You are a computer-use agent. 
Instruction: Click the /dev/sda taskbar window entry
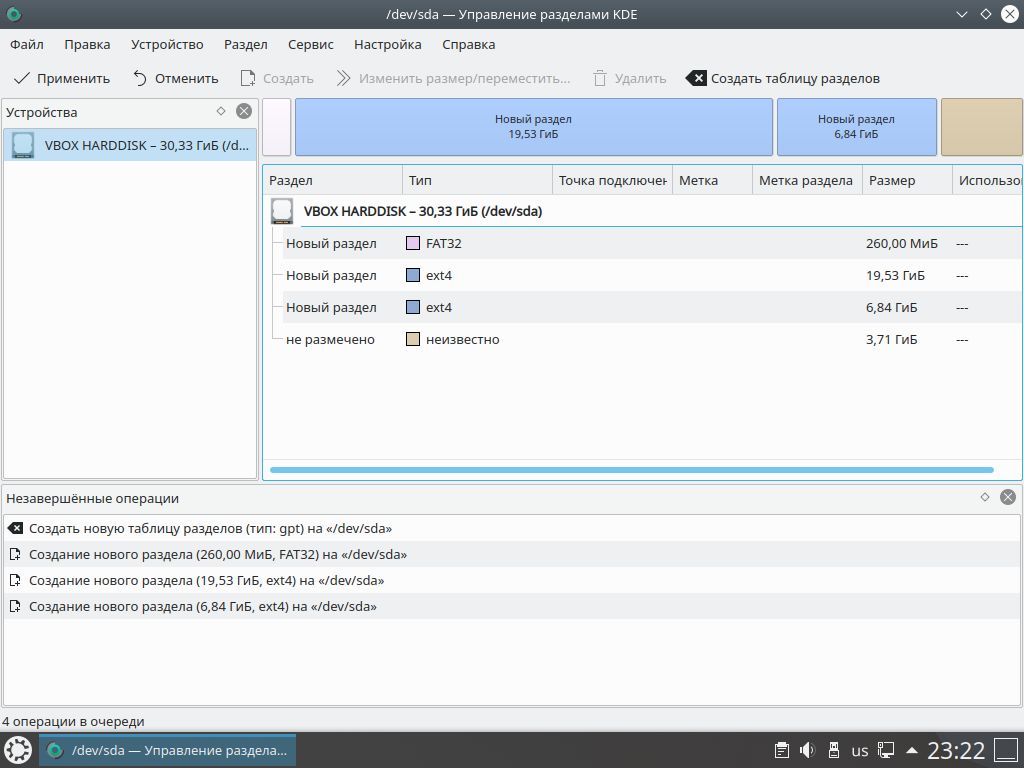(x=168, y=750)
